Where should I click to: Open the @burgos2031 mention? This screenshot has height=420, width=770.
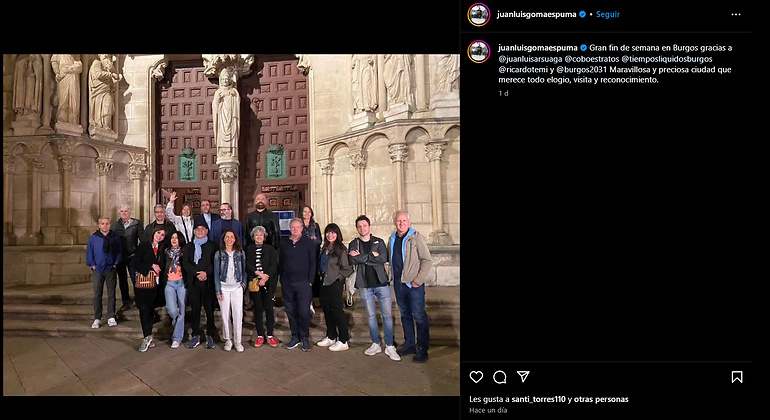(x=582, y=69)
